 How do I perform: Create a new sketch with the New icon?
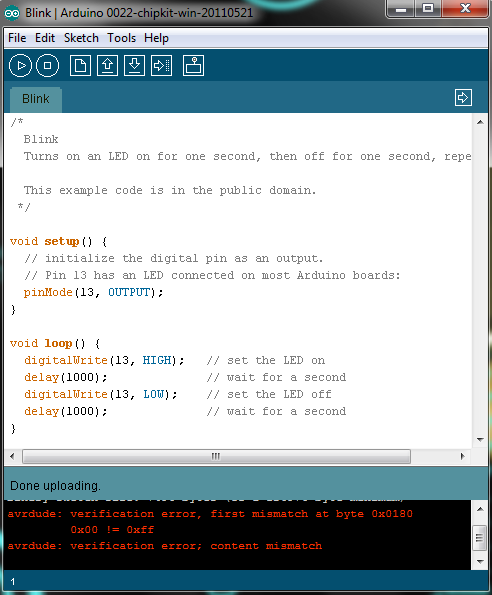(x=80, y=66)
